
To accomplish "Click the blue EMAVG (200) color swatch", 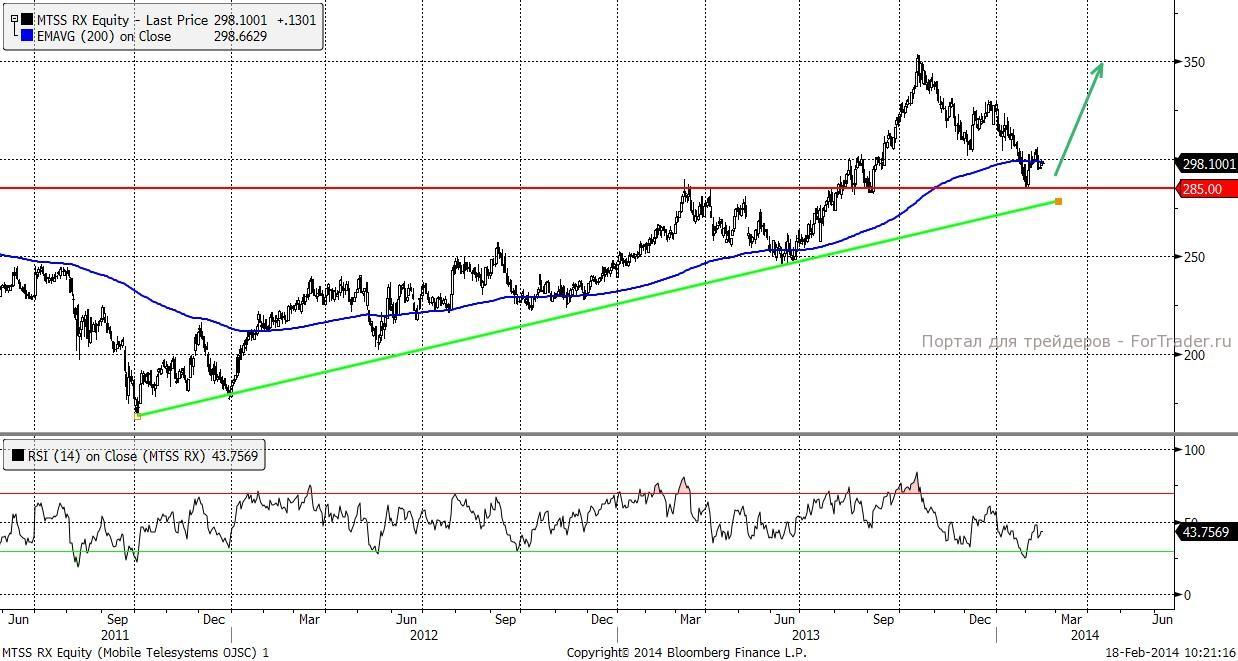I will point(27,36).
